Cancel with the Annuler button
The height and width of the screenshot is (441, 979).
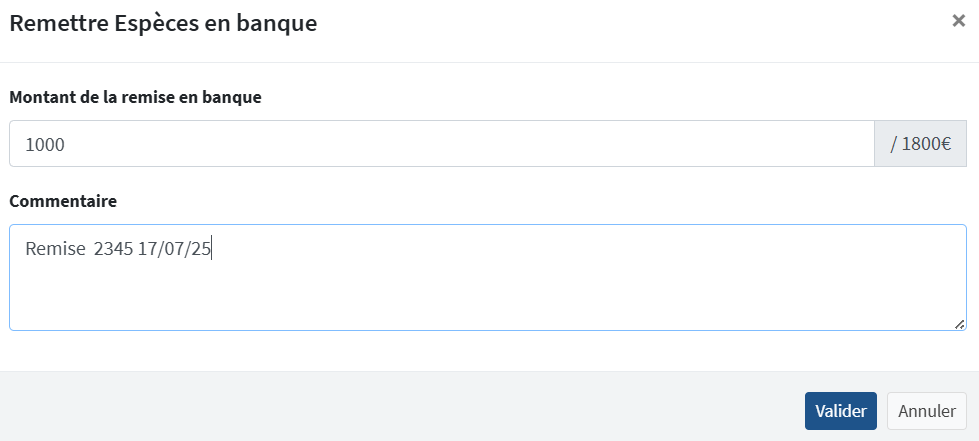point(926,411)
